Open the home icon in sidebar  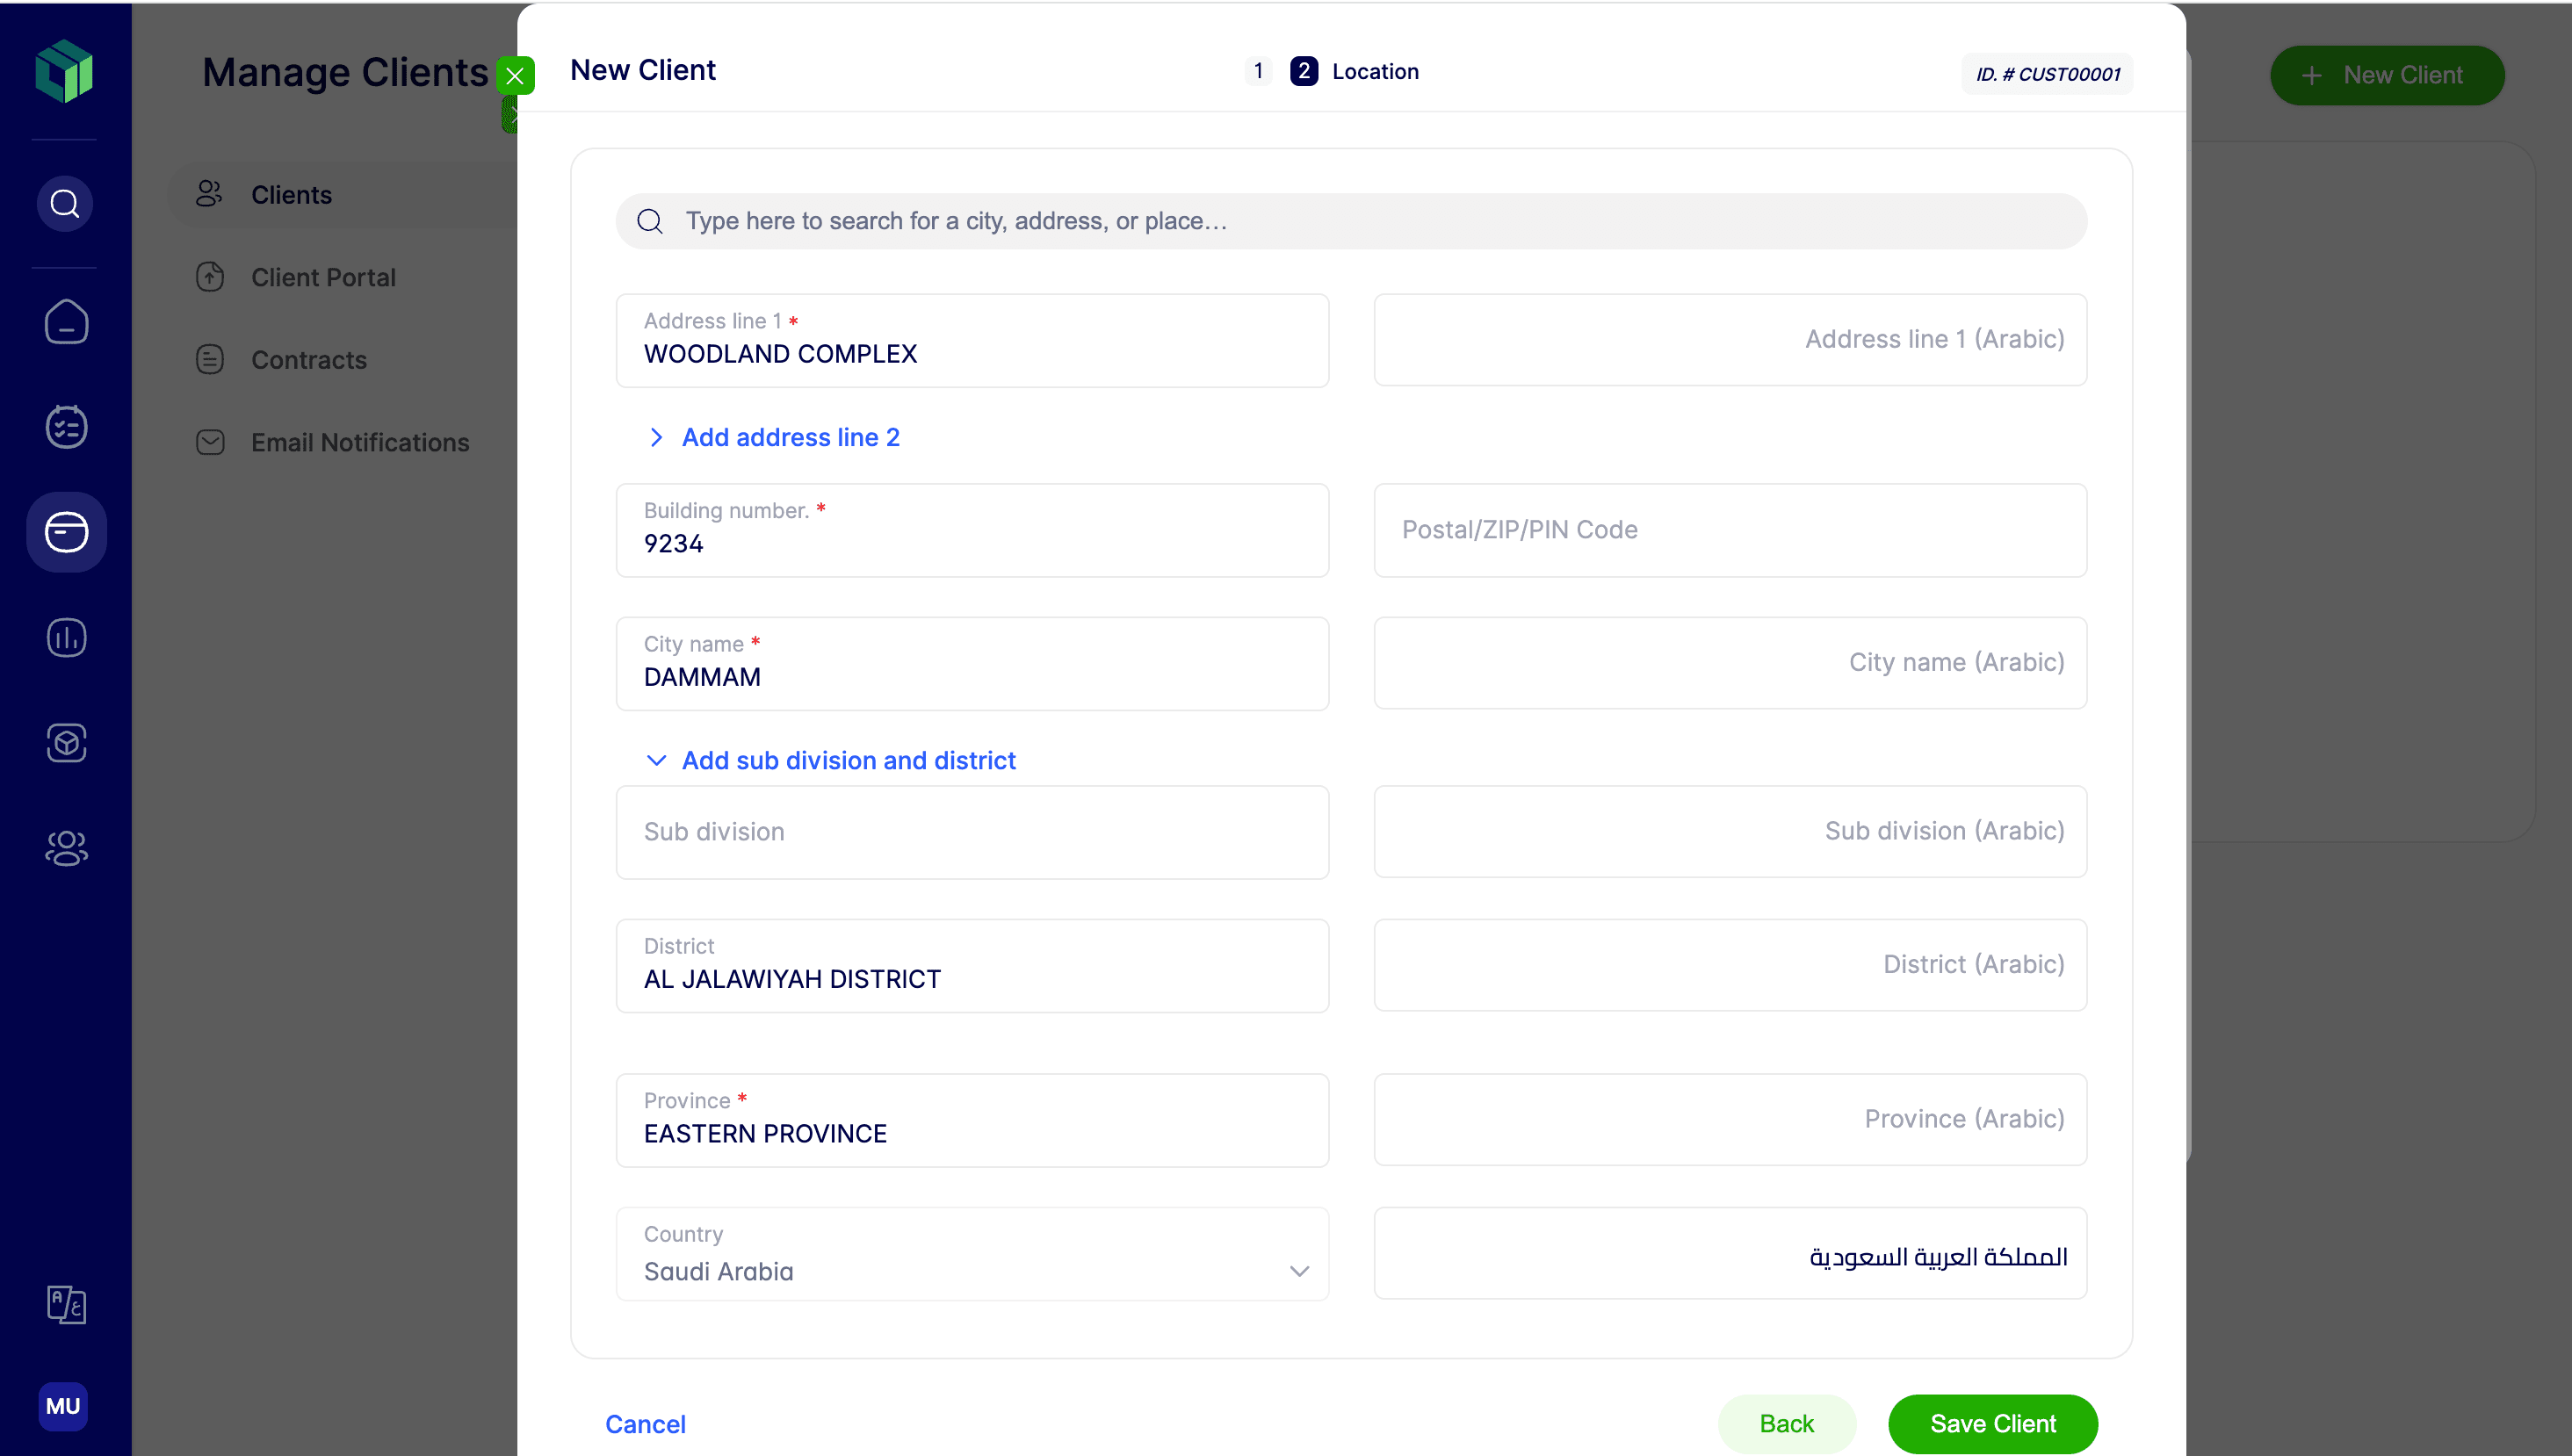pyautogui.click(x=66, y=322)
